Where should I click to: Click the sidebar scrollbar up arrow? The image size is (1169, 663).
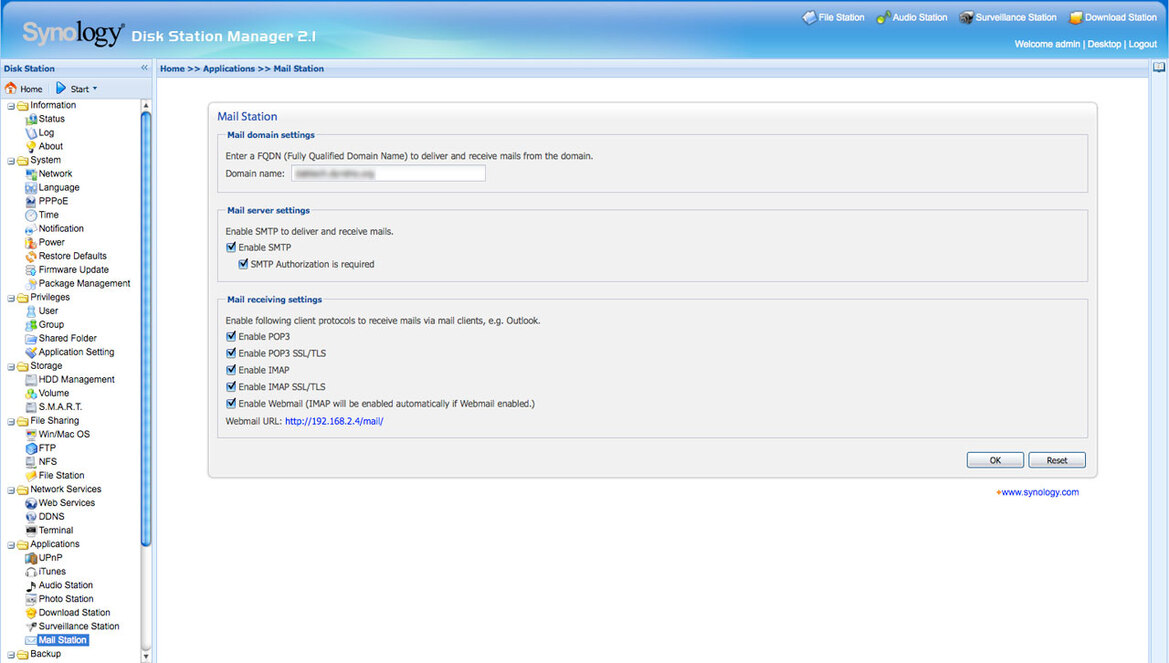click(145, 105)
